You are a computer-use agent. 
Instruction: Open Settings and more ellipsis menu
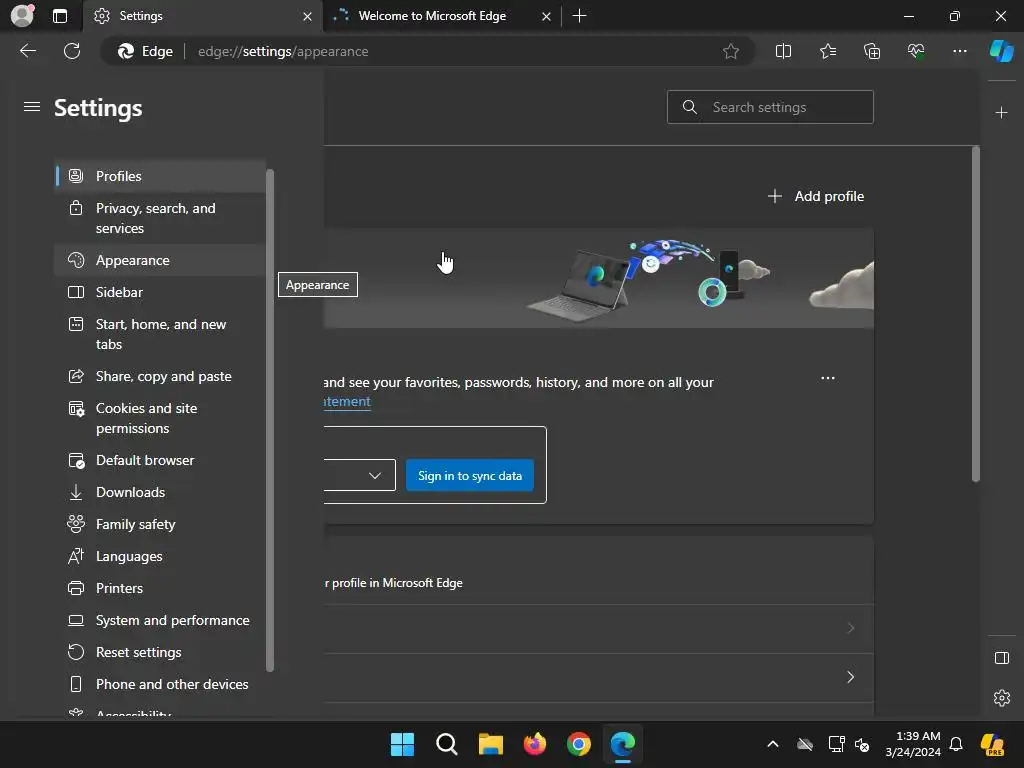(959, 51)
